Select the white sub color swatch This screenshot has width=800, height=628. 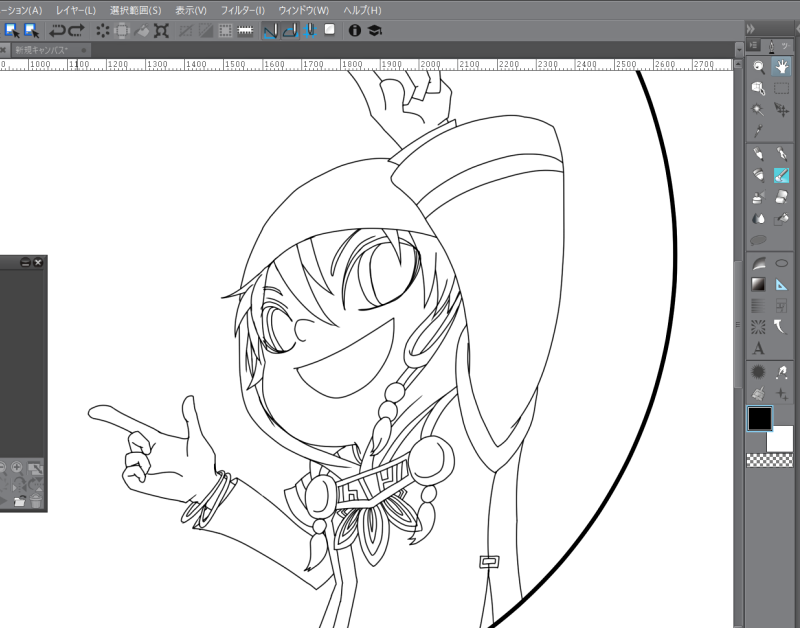click(781, 439)
